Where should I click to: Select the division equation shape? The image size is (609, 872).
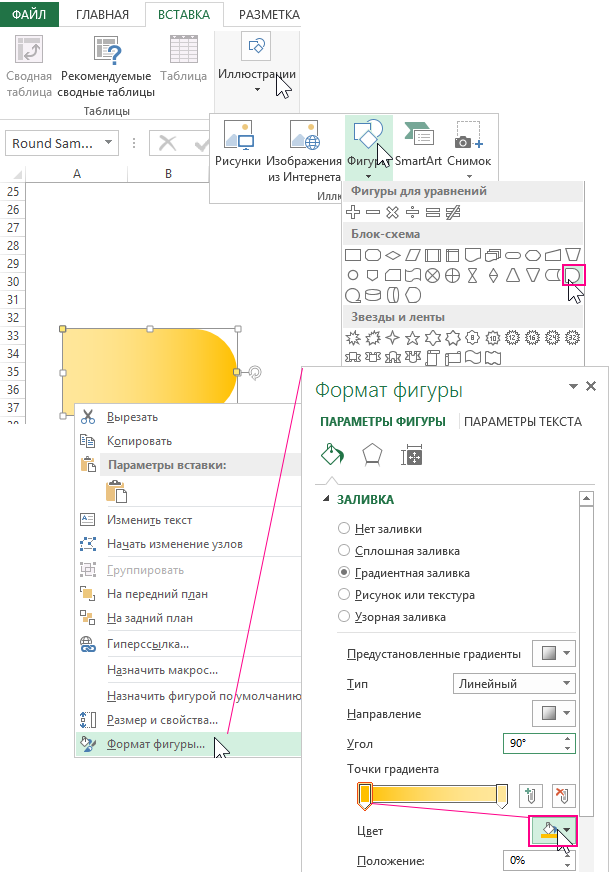[x=412, y=212]
